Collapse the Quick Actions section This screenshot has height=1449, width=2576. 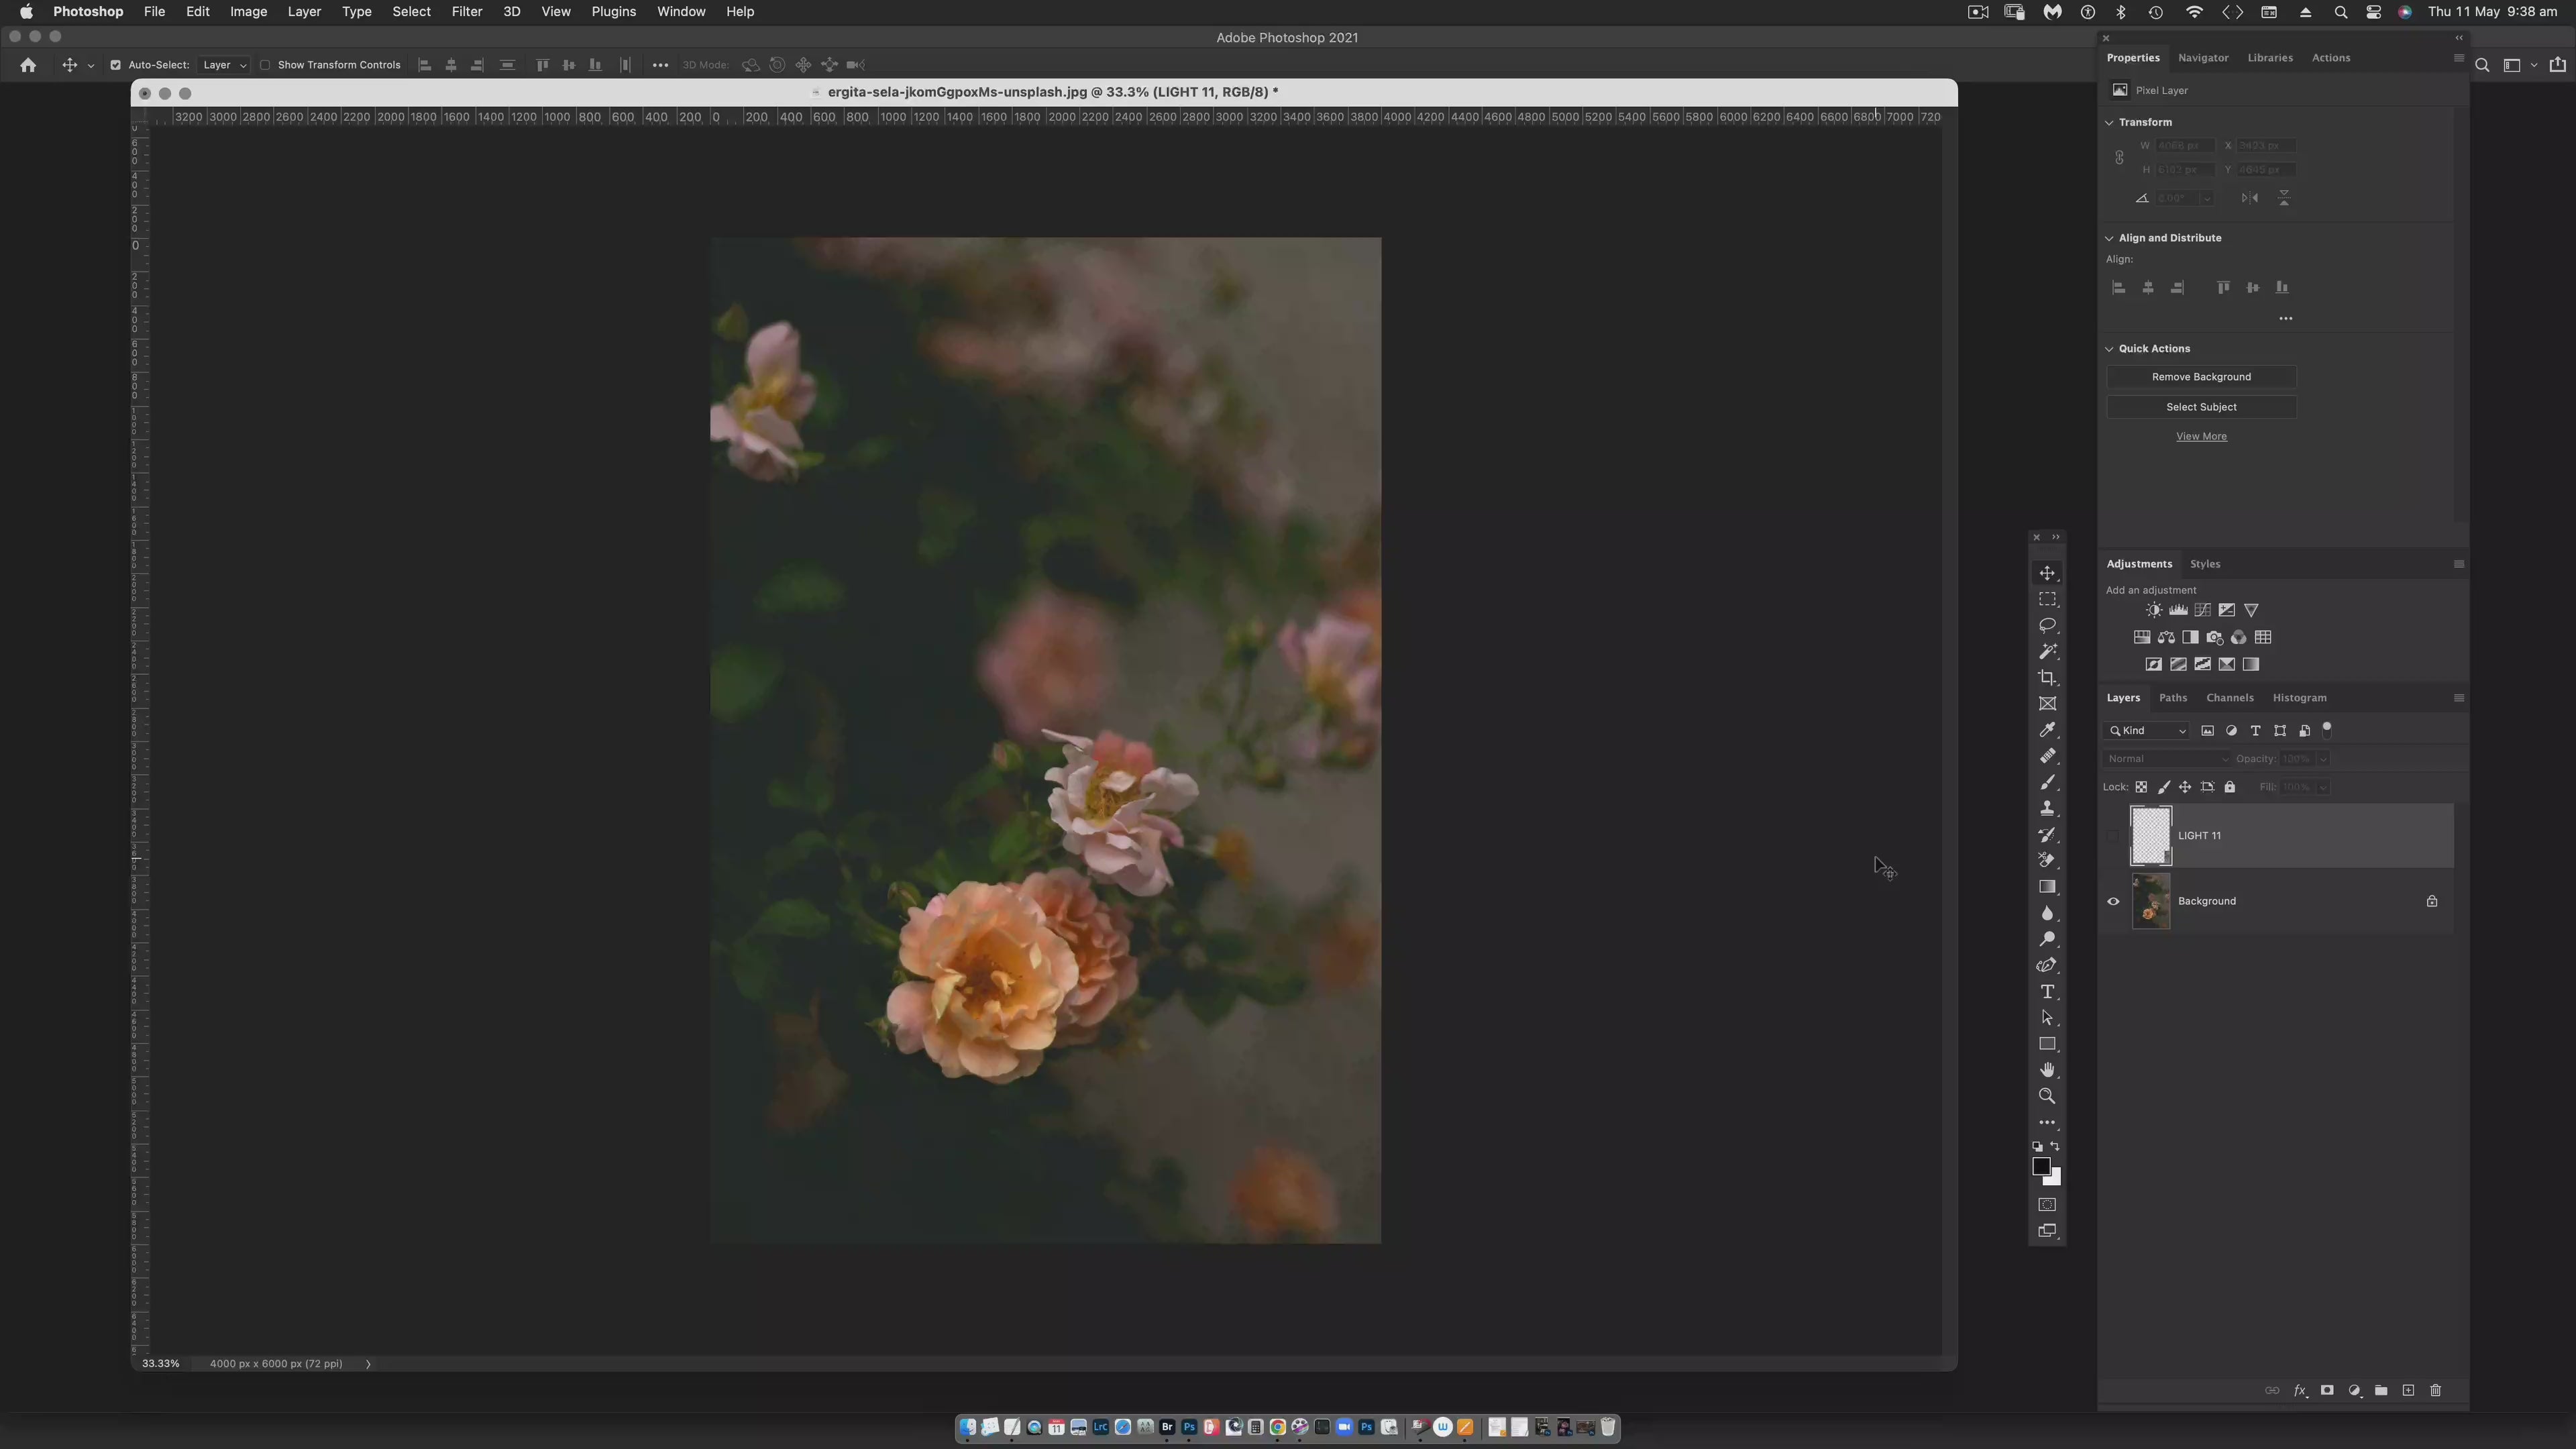[2110, 349]
